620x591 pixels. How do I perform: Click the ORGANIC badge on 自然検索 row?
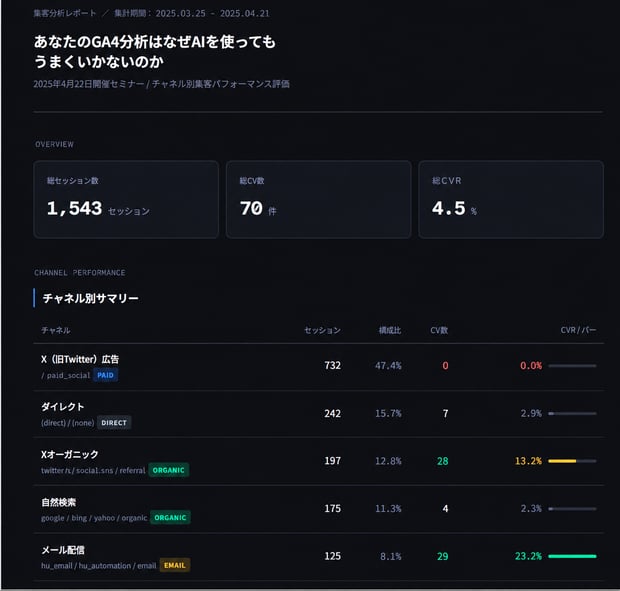coord(170,517)
